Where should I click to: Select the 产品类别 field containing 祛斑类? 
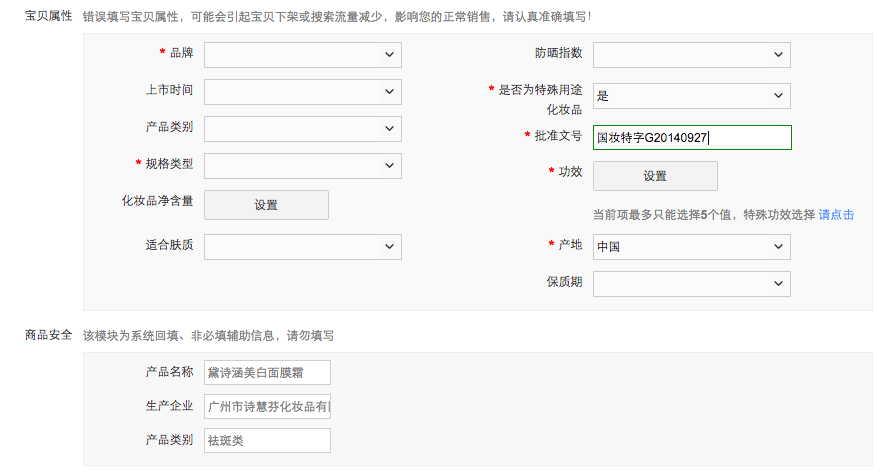click(267, 441)
